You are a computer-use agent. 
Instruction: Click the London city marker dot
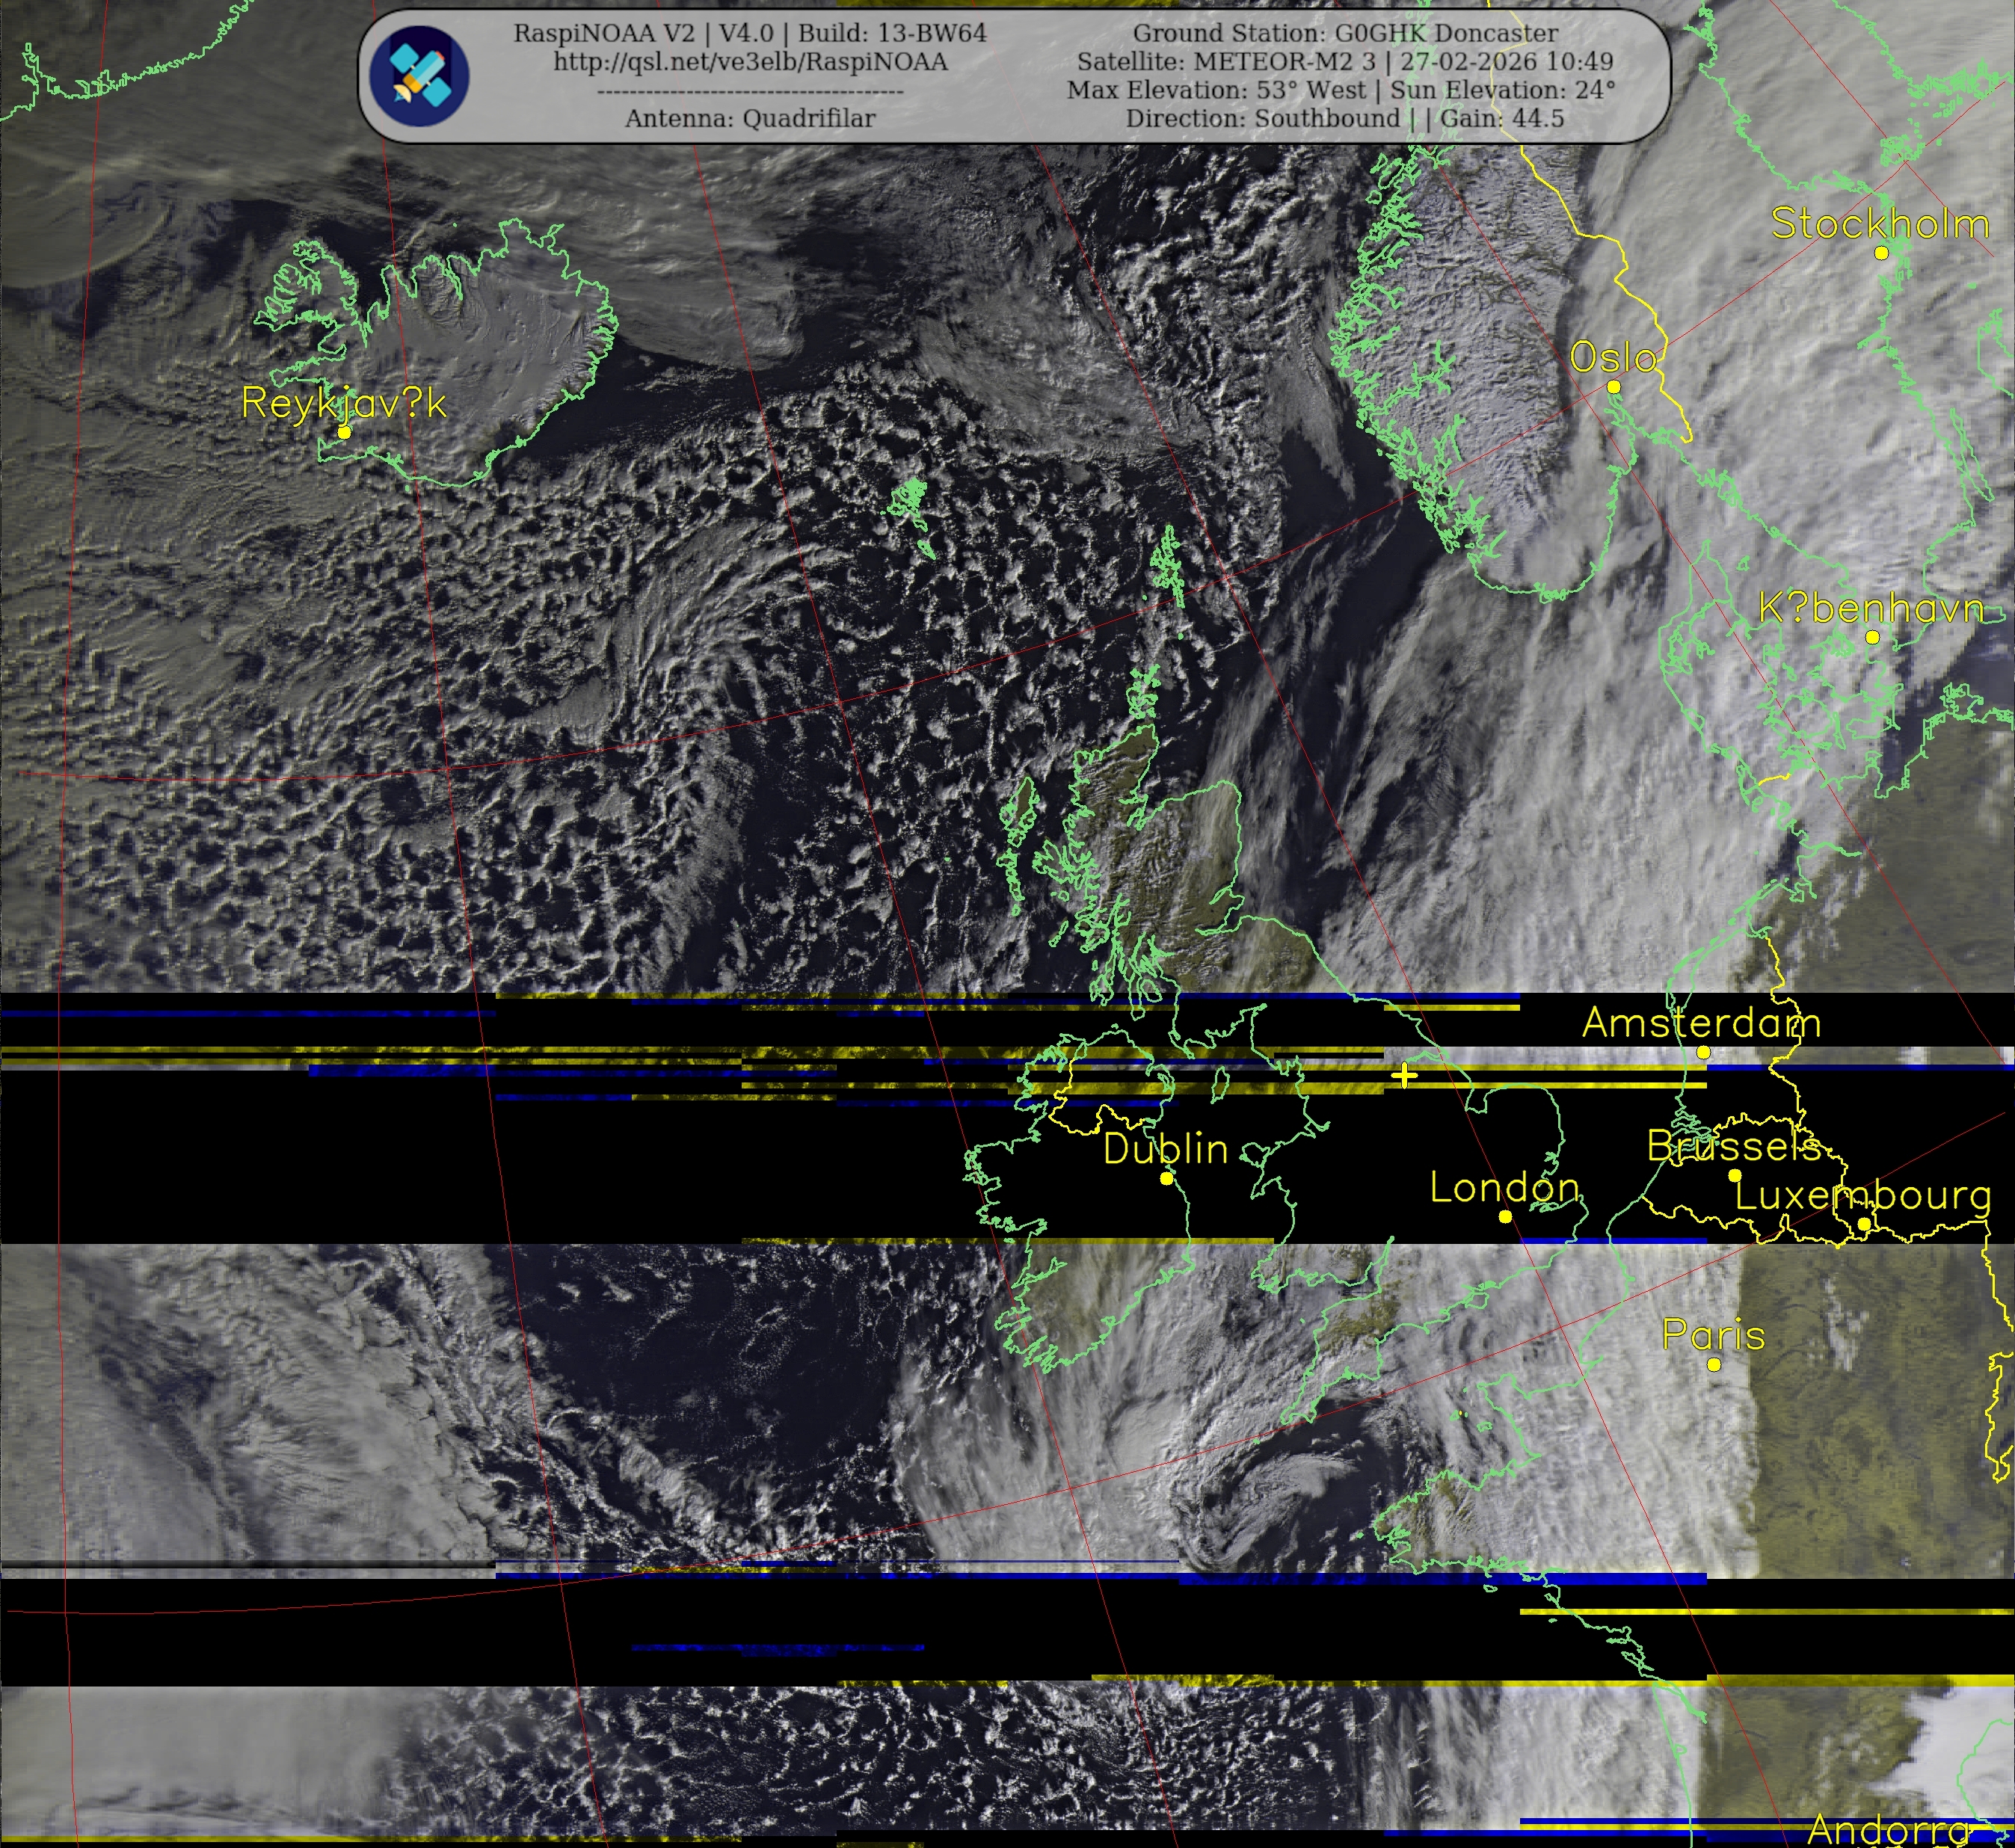pyautogui.click(x=1505, y=1216)
